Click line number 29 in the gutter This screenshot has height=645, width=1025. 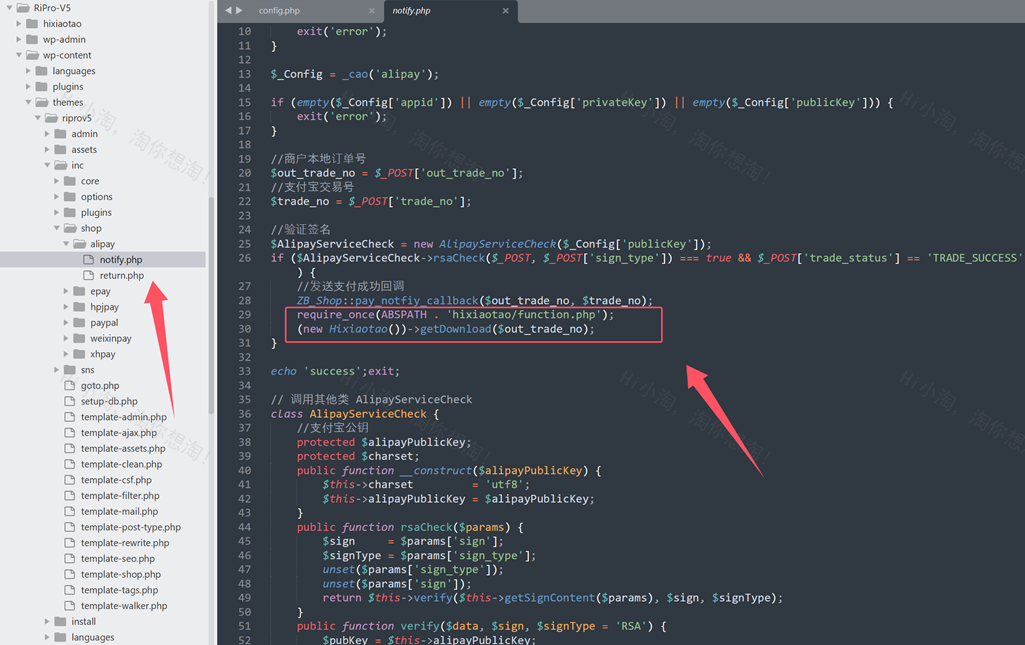(x=244, y=315)
